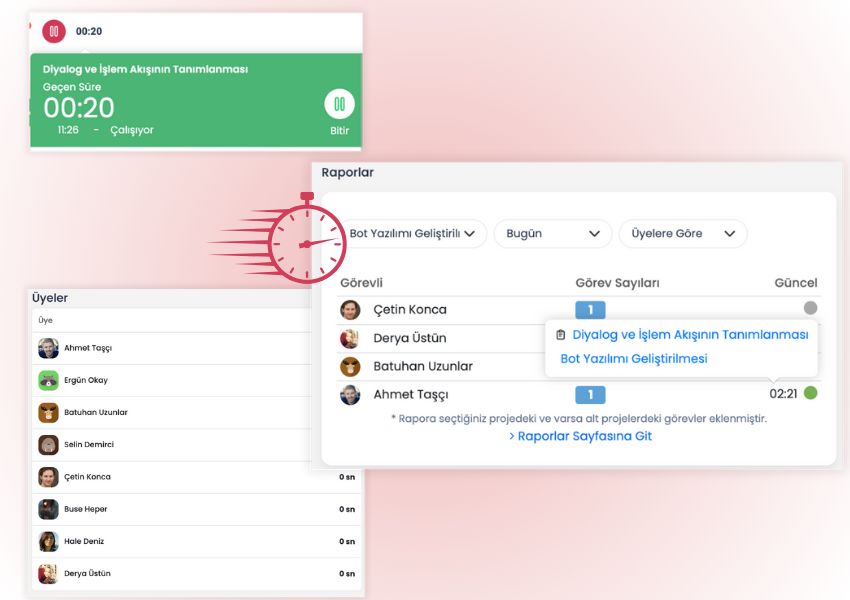Expand the Bugün date dropdown
This screenshot has width=850, height=600.
click(552, 234)
